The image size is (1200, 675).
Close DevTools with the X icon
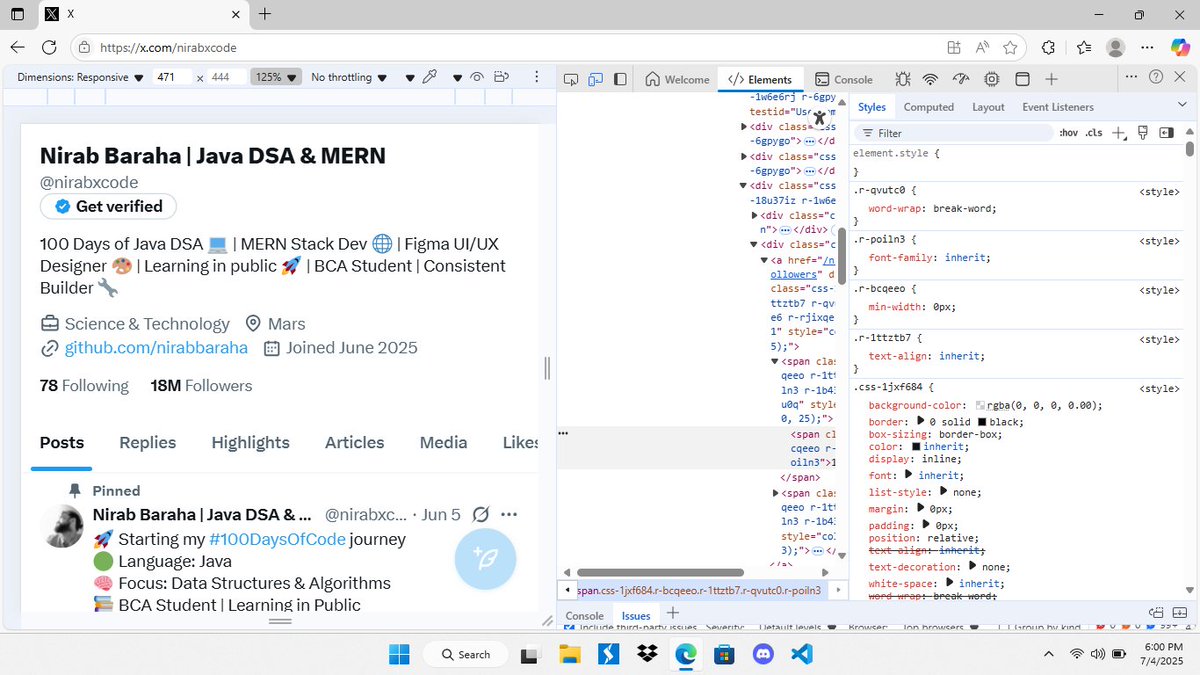(x=1181, y=77)
